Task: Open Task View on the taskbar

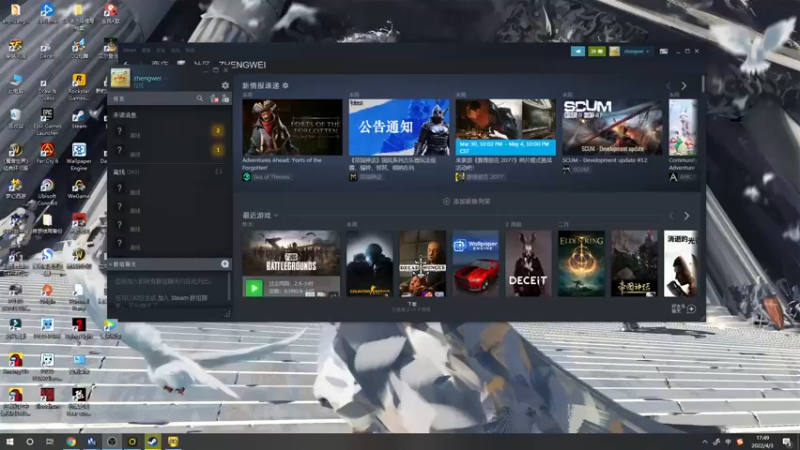Action: coord(49,442)
